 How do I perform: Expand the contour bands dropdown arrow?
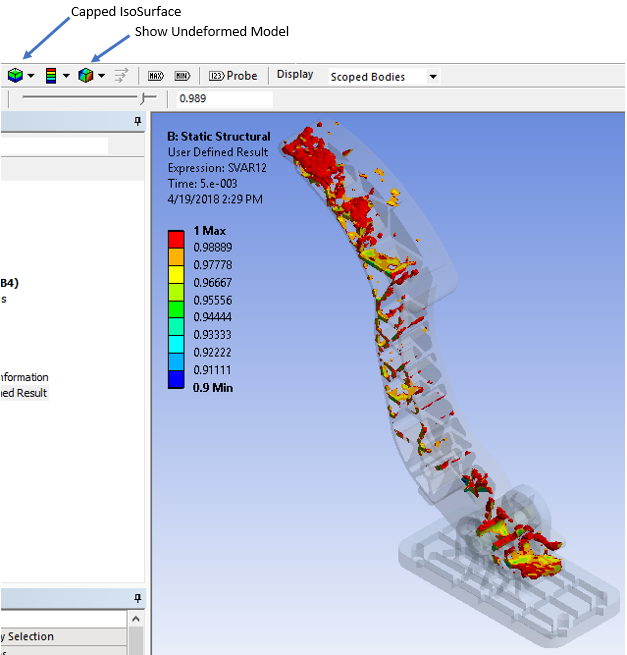(x=66, y=76)
